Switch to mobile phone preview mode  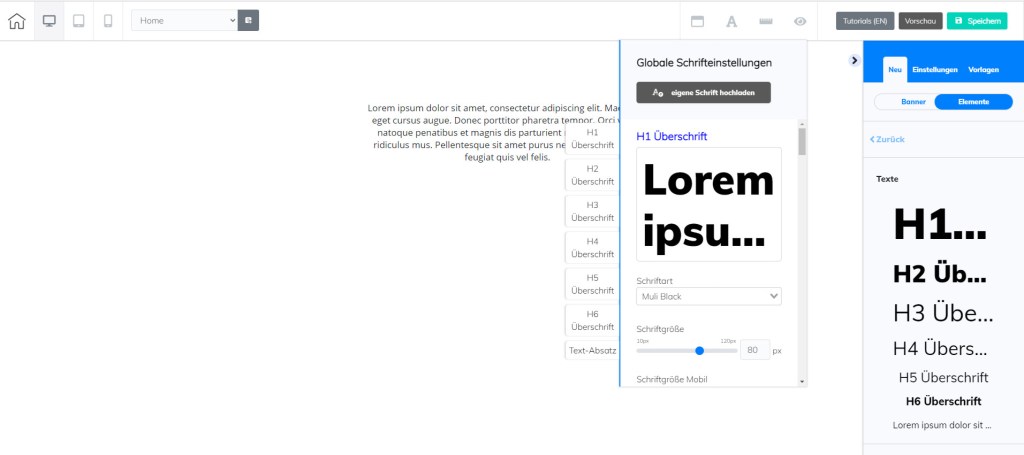click(x=108, y=21)
